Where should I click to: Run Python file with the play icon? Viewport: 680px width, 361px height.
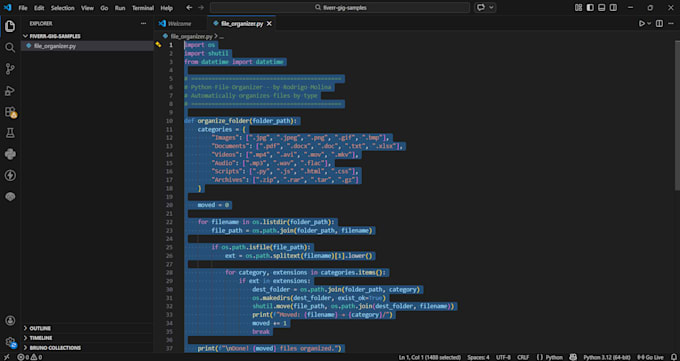click(x=642, y=23)
